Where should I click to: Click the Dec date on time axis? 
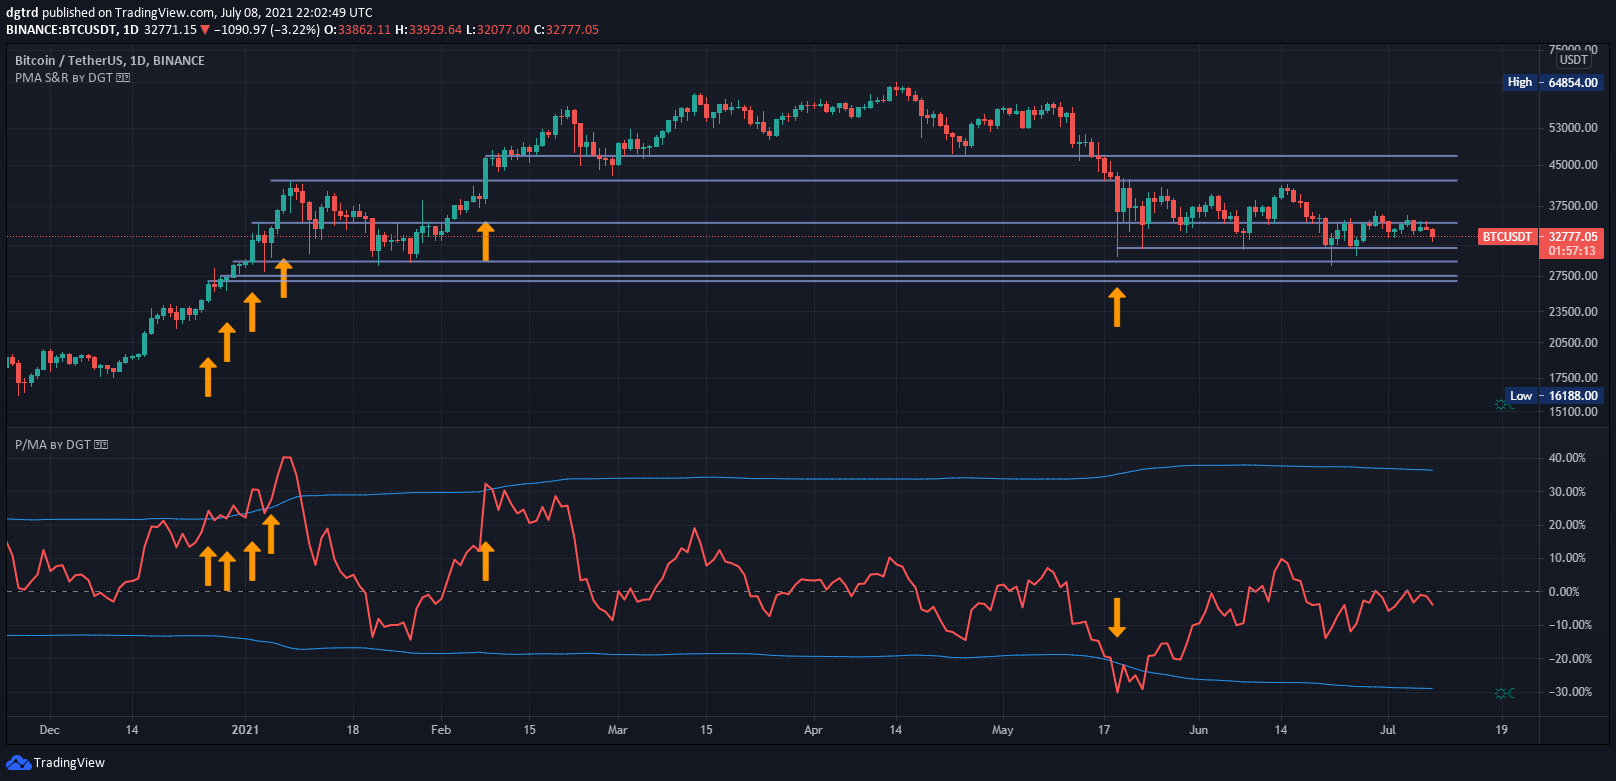[49, 730]
